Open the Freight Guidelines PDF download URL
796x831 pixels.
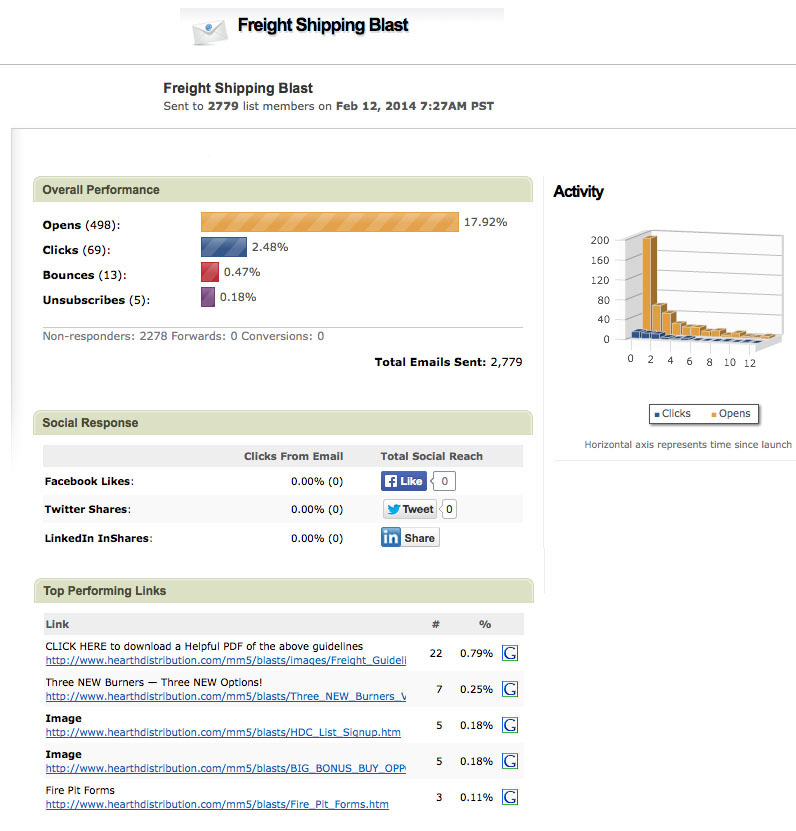click(x=225, y=661)
